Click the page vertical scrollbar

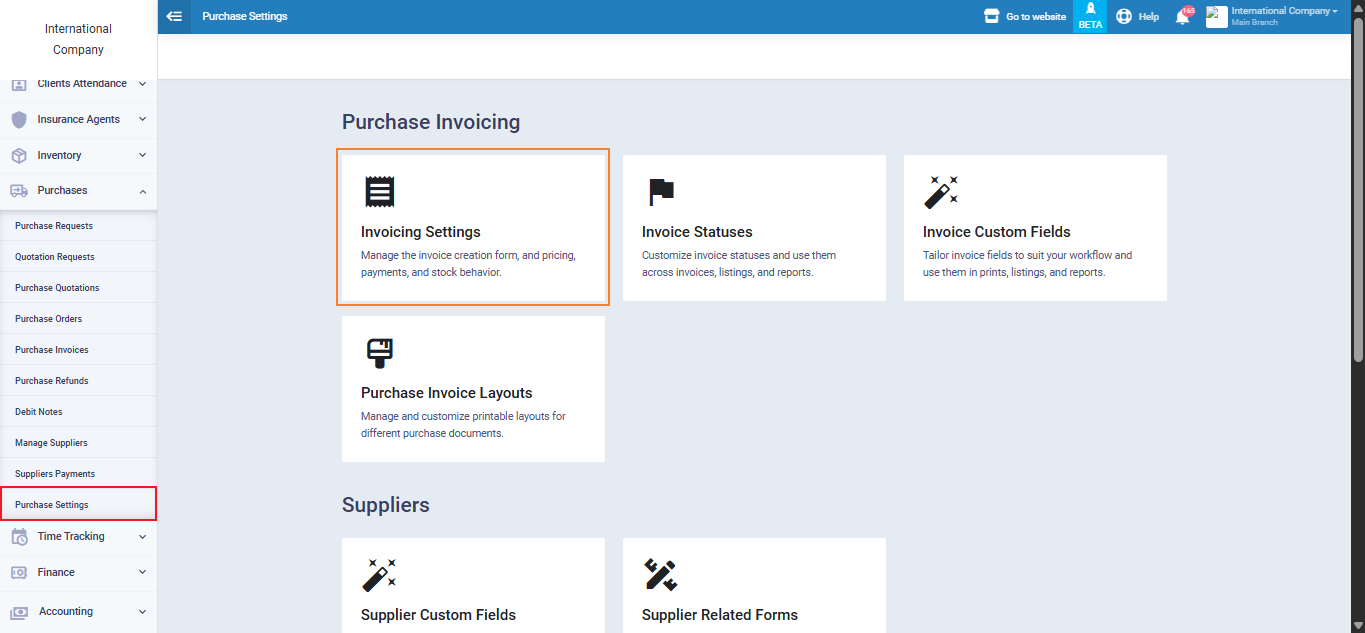pyautogui.click(x=1357, y=200)
